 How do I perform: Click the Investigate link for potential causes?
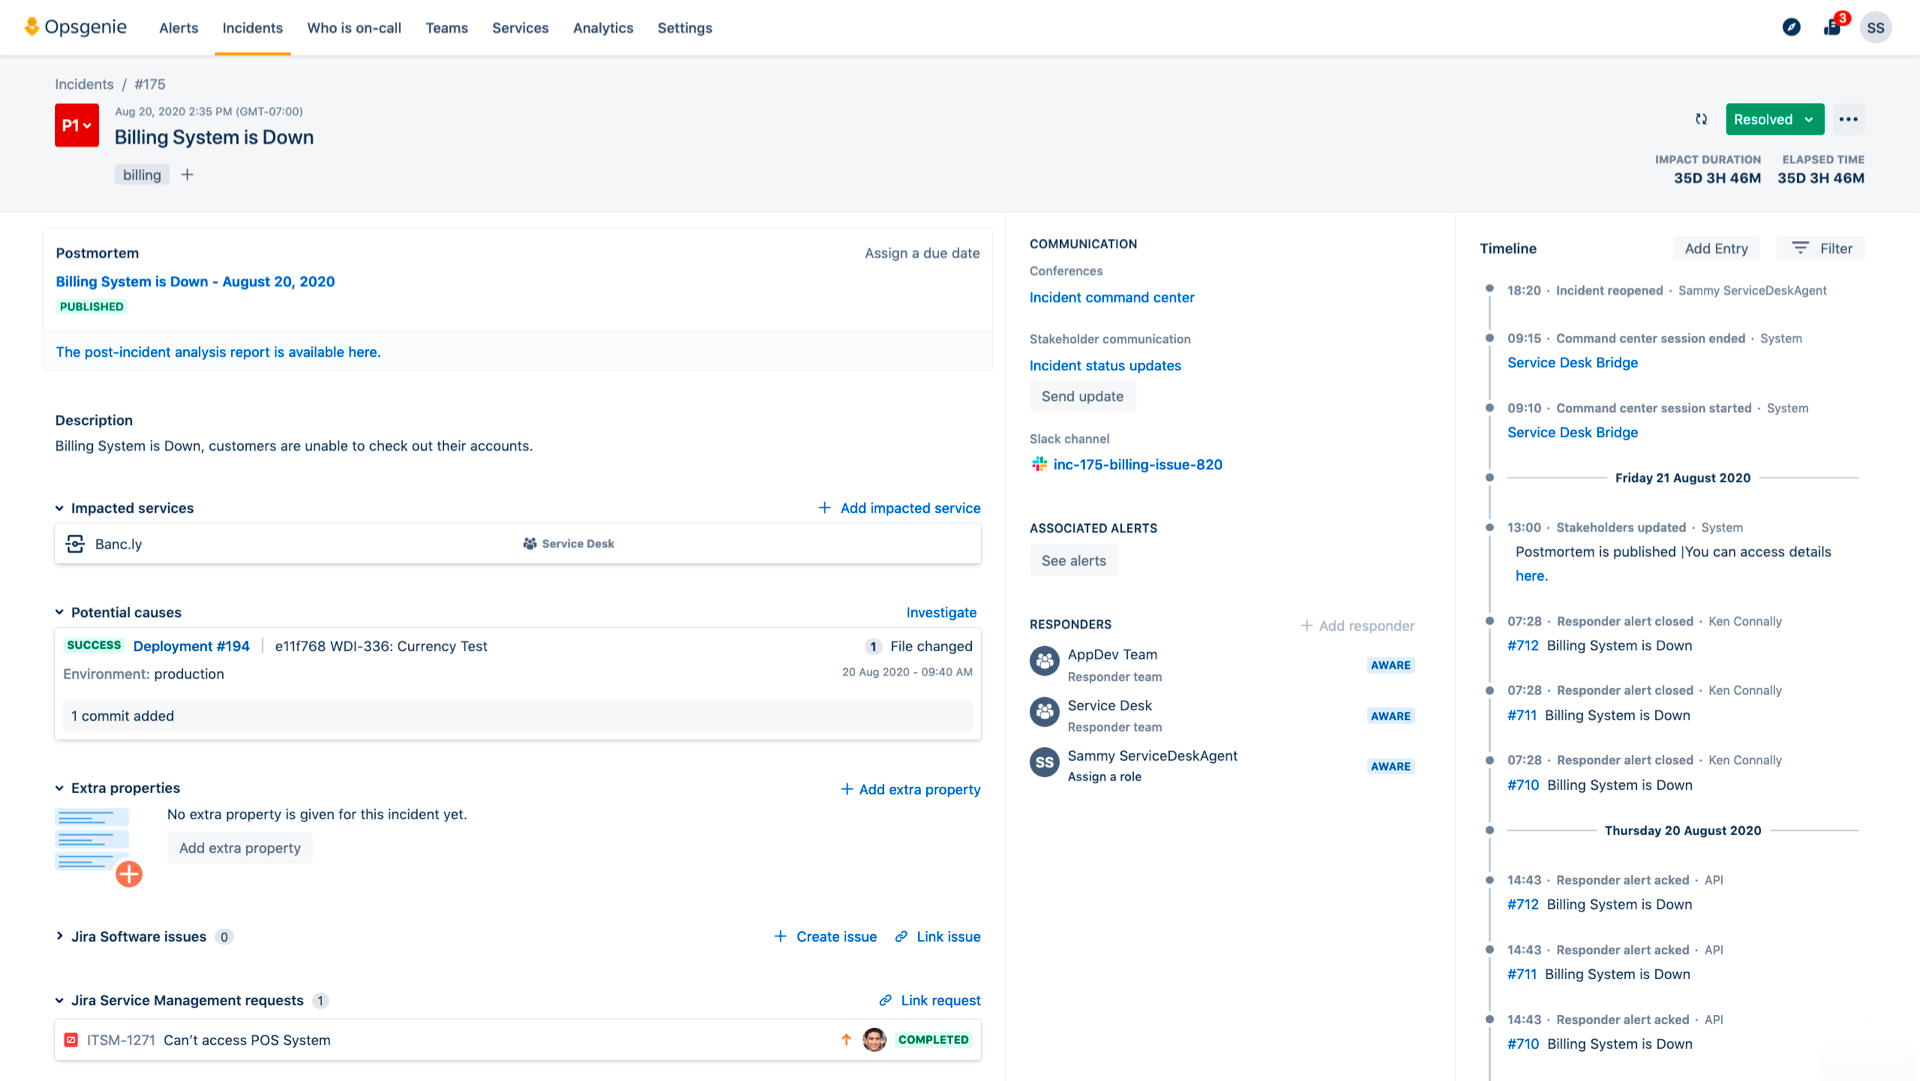[942, 612]
